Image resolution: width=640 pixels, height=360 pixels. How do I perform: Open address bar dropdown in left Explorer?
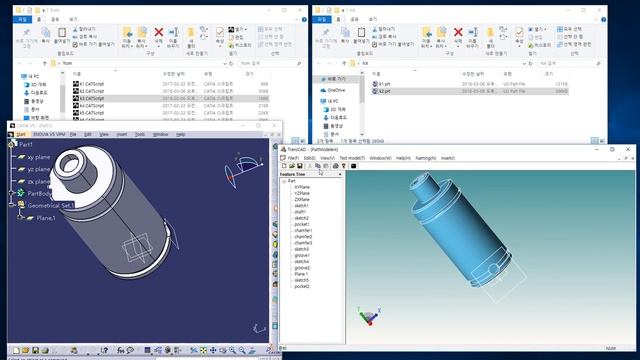(x=224, y=63)
